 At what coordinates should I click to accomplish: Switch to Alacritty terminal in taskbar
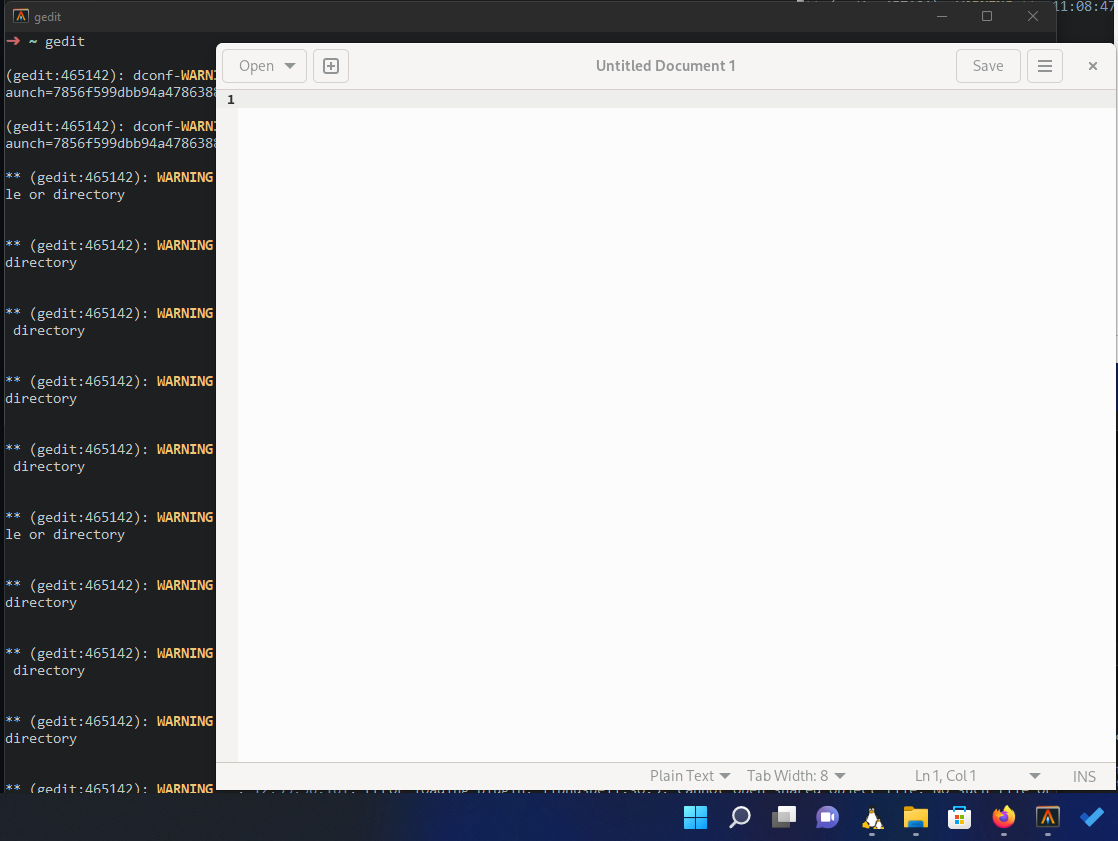pos(1047,817)
